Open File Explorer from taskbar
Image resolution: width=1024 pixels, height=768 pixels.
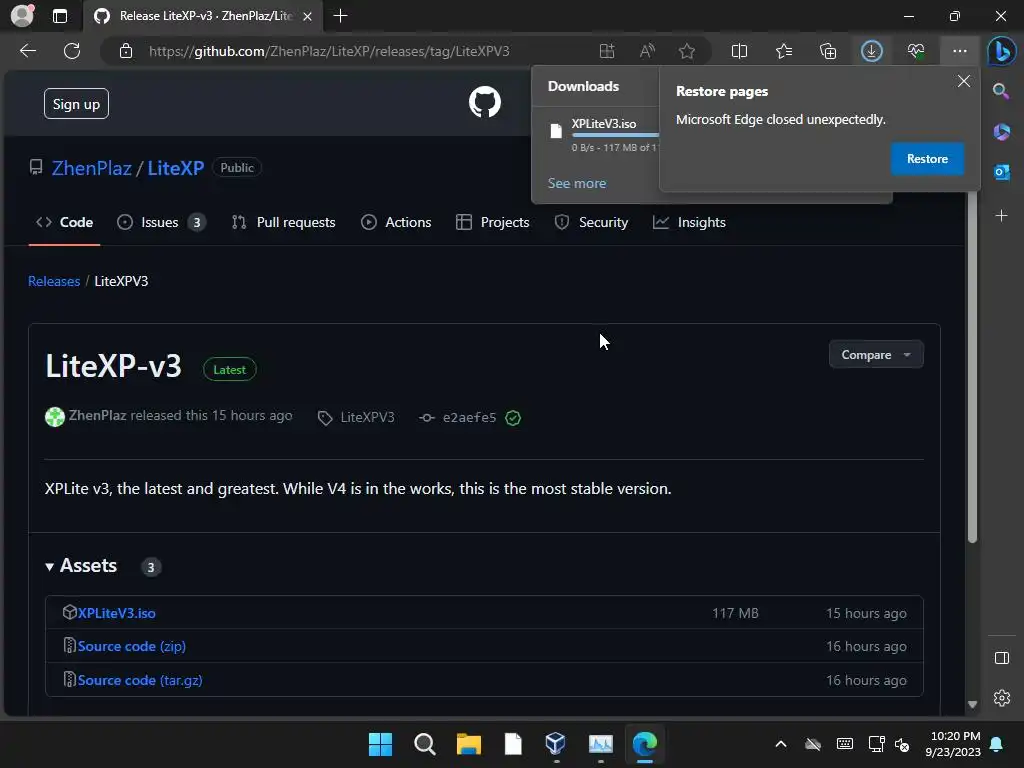coord(469,744)
